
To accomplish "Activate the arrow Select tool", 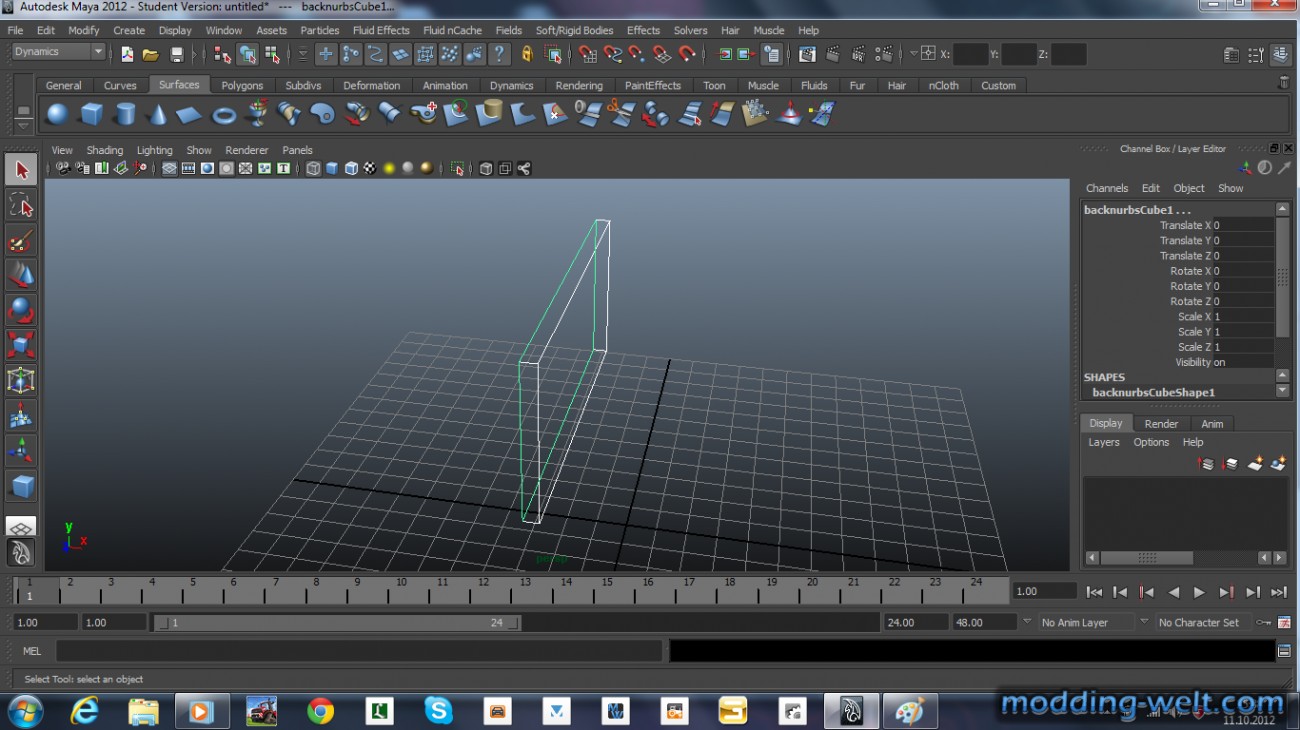I will (x=21, y=170).
